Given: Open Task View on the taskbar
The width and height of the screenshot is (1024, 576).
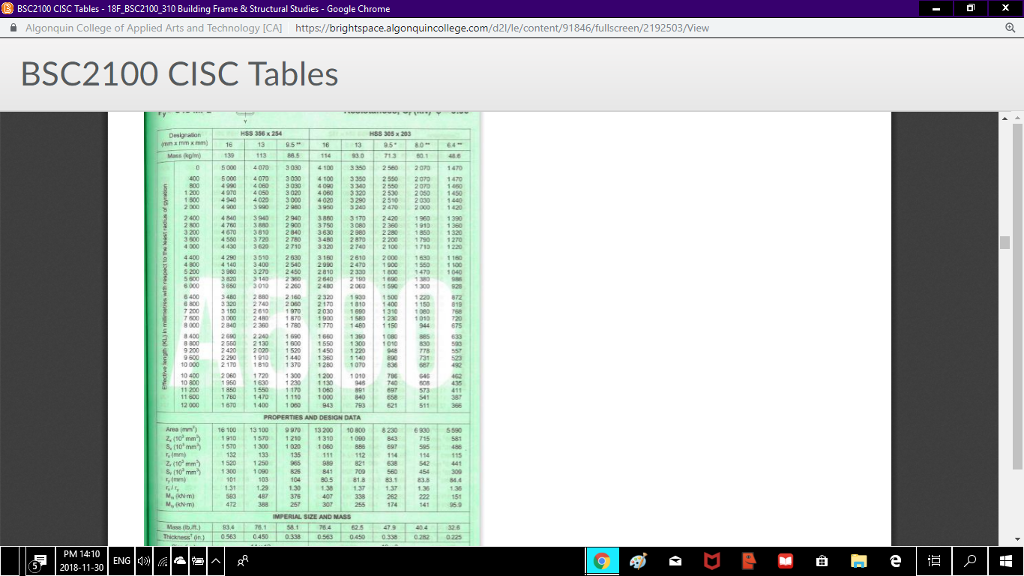Looking at the screenshot, I should pos(935,561).
